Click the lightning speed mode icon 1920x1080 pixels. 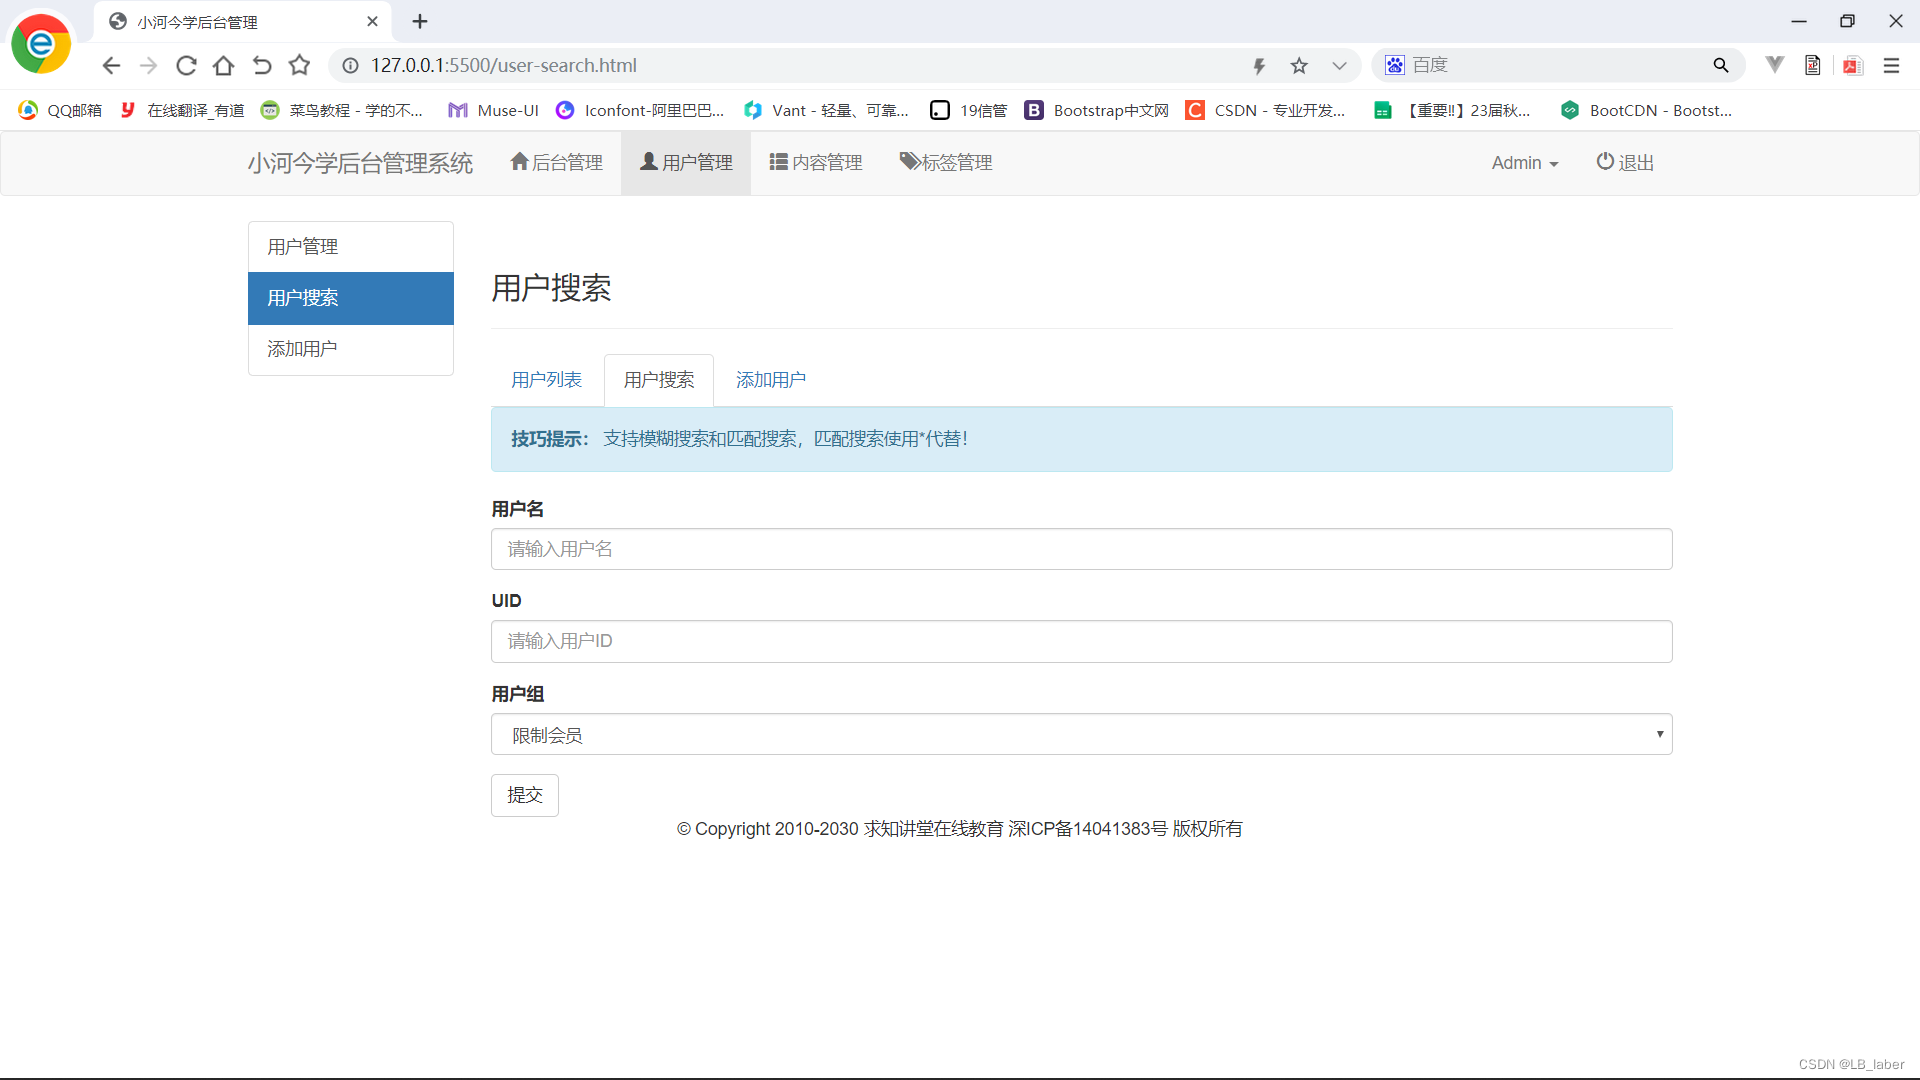tap(1259, 66)
